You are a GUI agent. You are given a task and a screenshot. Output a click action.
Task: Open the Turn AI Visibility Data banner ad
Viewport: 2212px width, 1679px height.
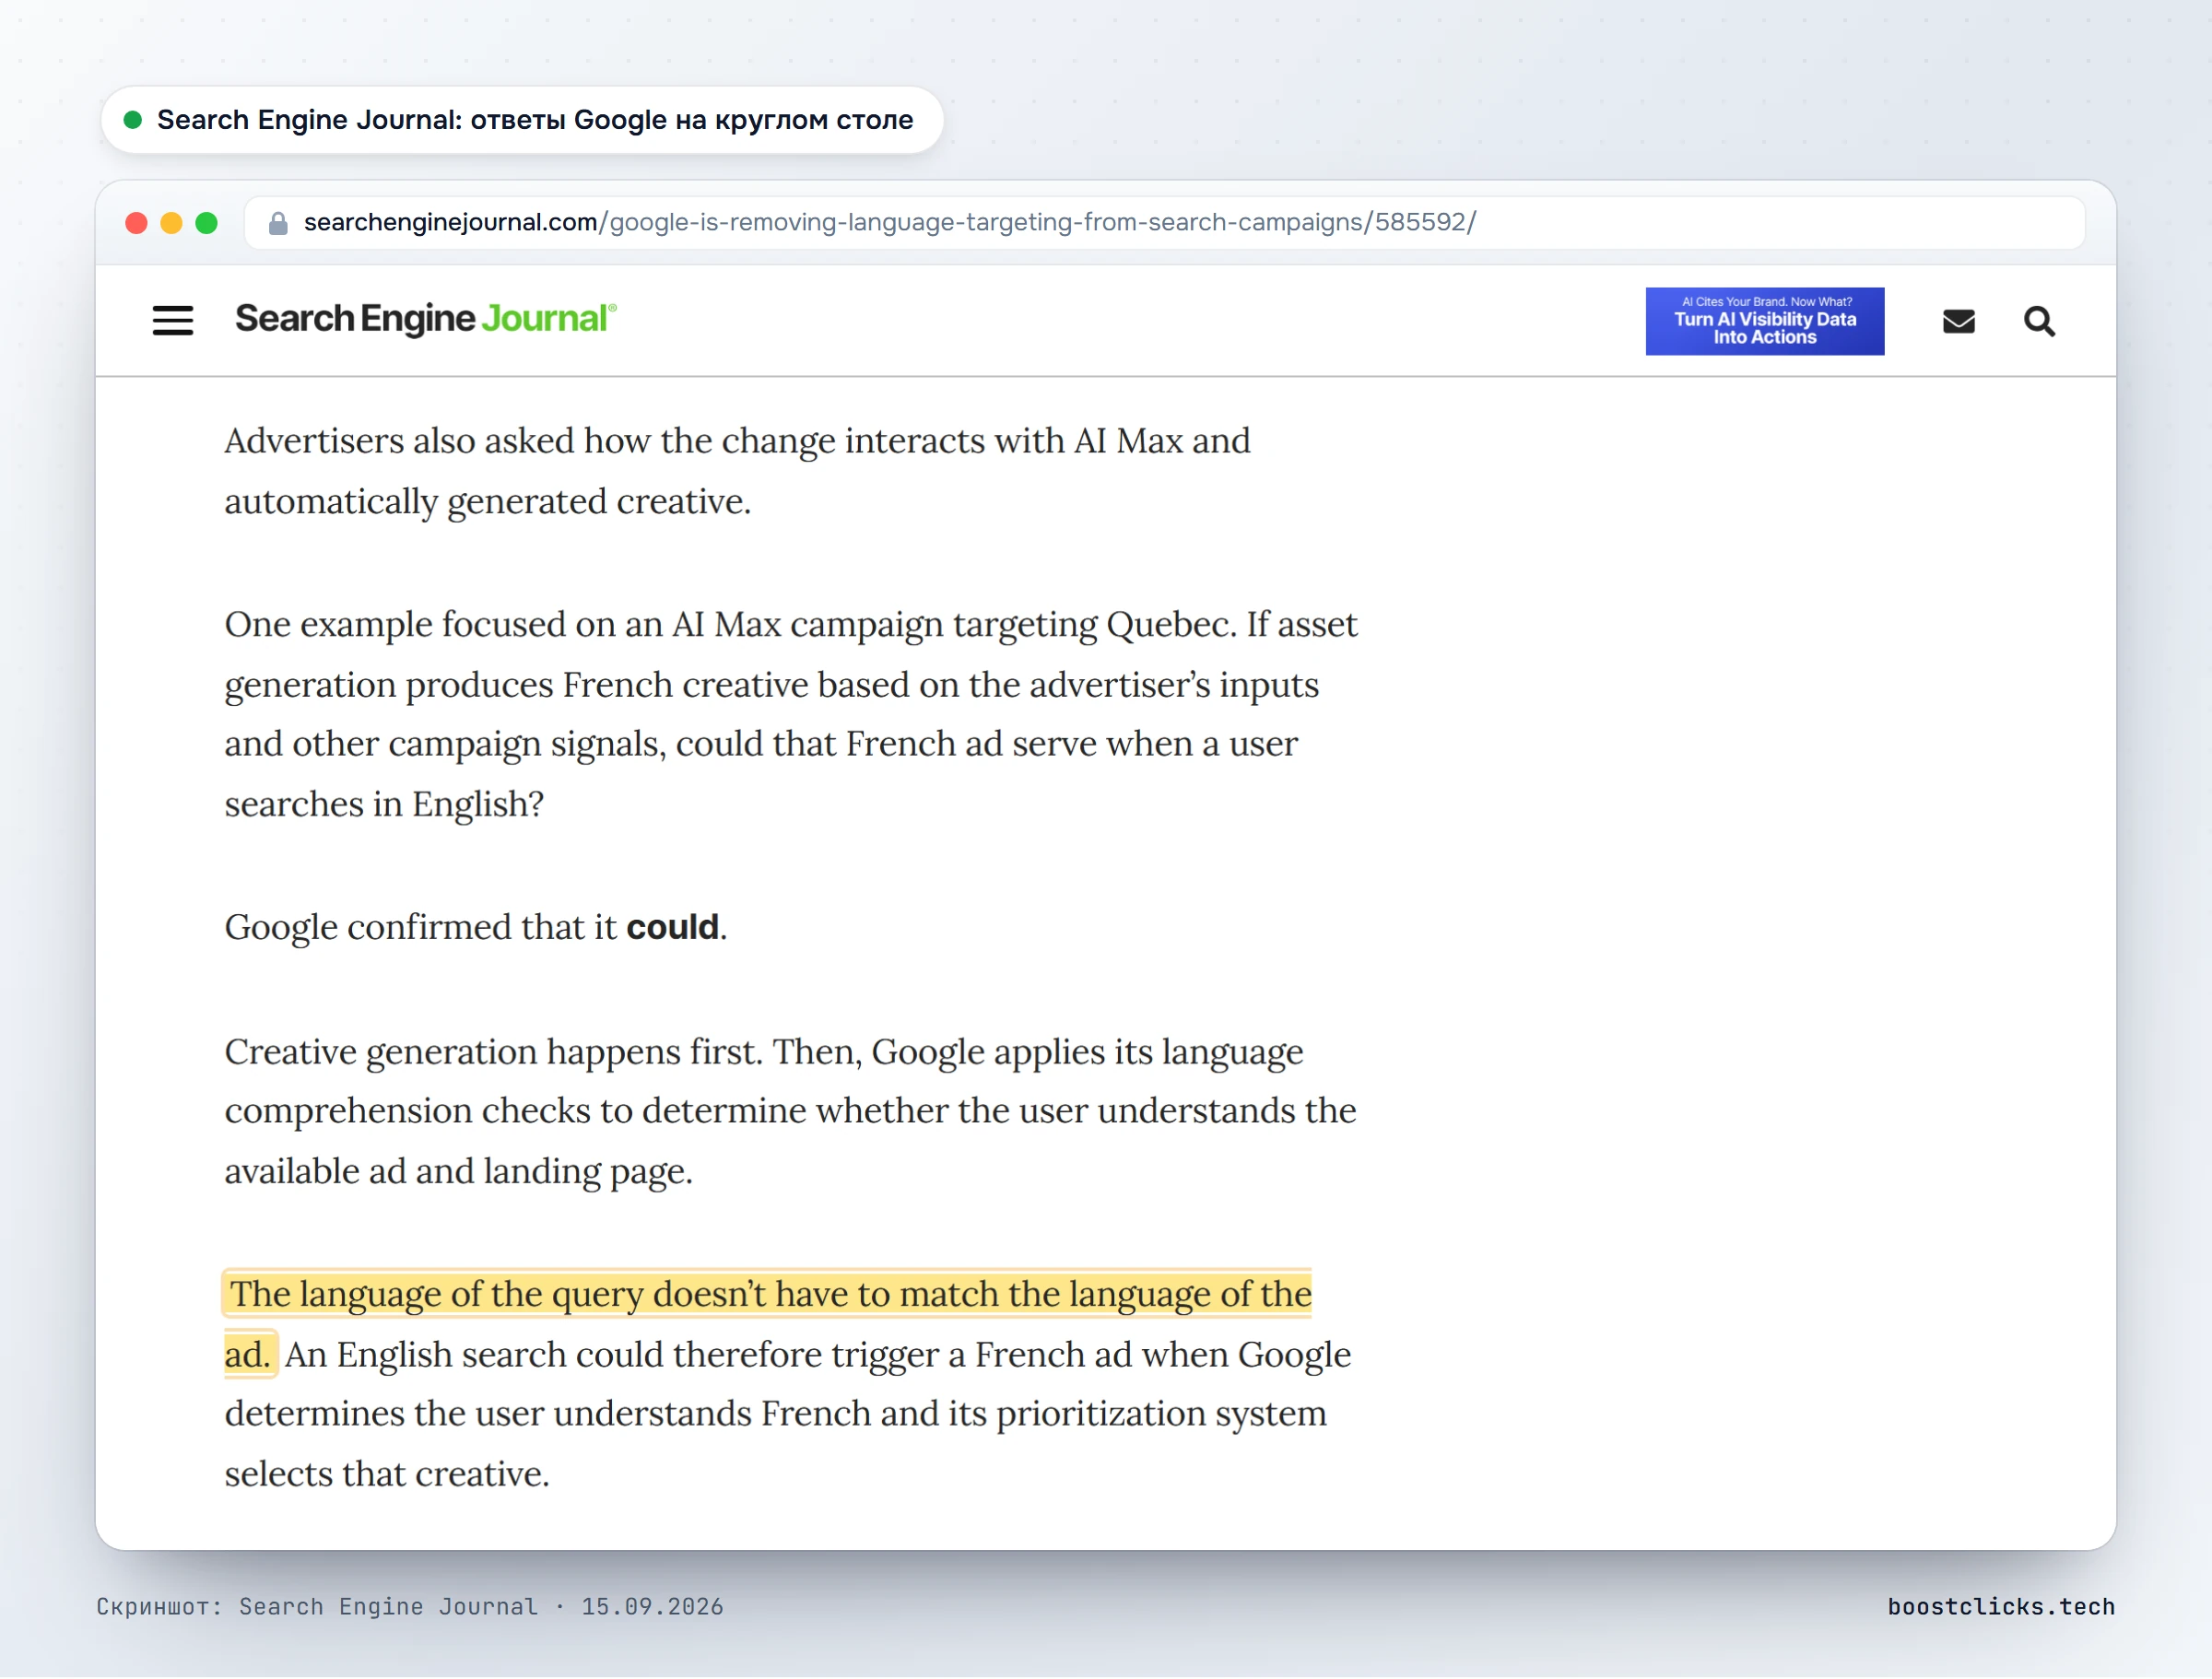(x=1764, y=321)
